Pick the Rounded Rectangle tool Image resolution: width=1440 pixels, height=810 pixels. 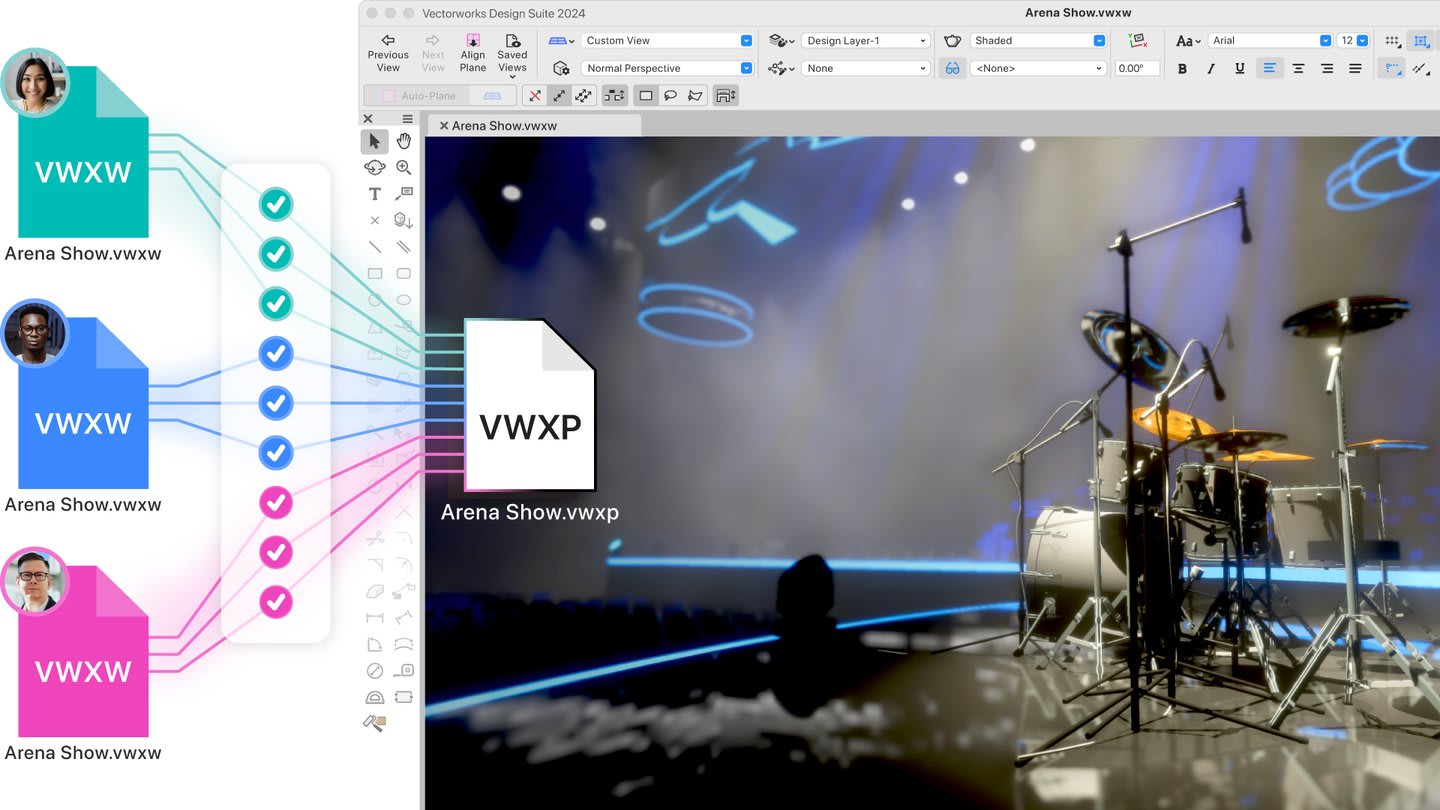pos(404,273)
